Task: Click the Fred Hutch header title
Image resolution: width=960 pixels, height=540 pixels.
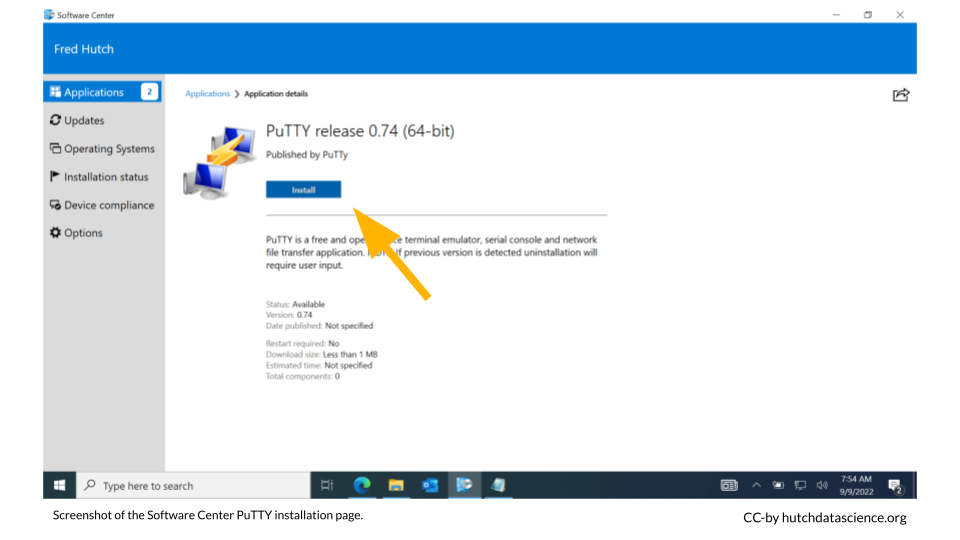Action: coord(84,49)
